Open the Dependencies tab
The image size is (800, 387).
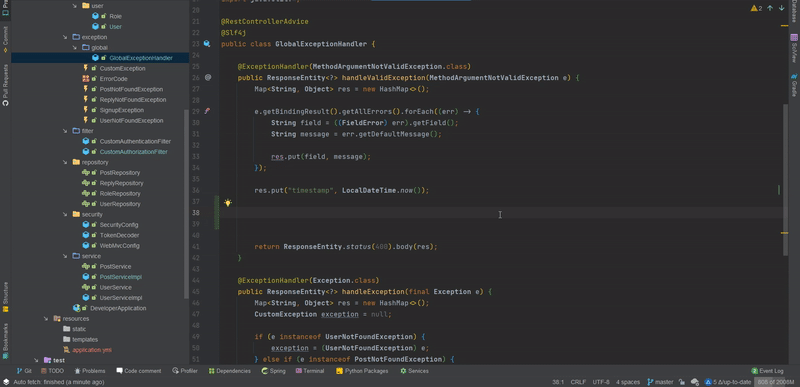point(230,371)
